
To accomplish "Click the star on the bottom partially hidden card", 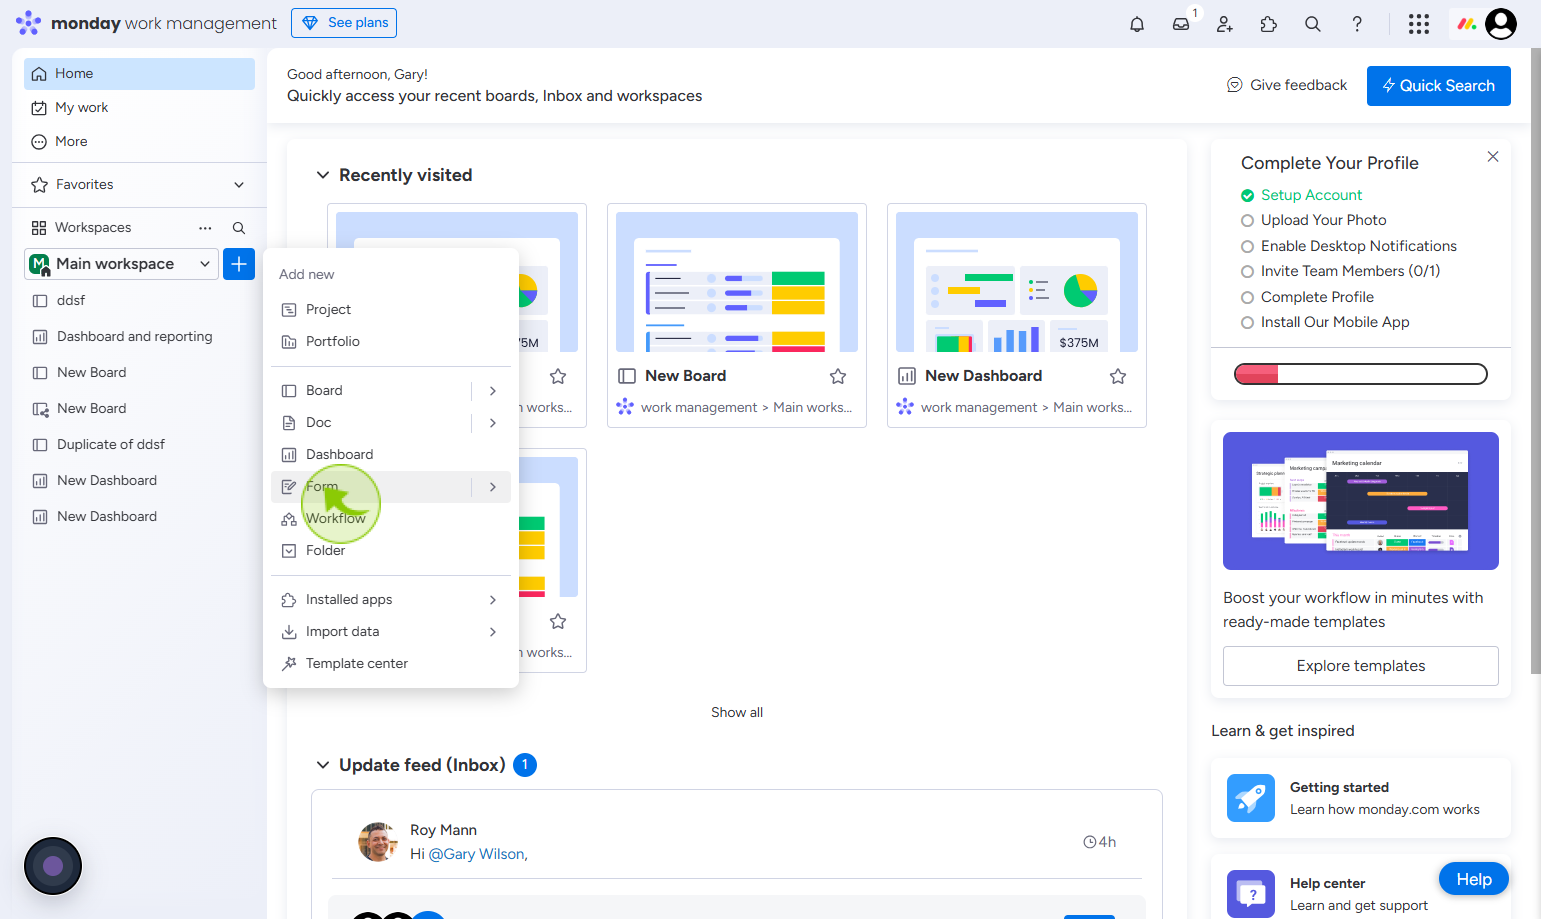I will (x=558, y=621).
